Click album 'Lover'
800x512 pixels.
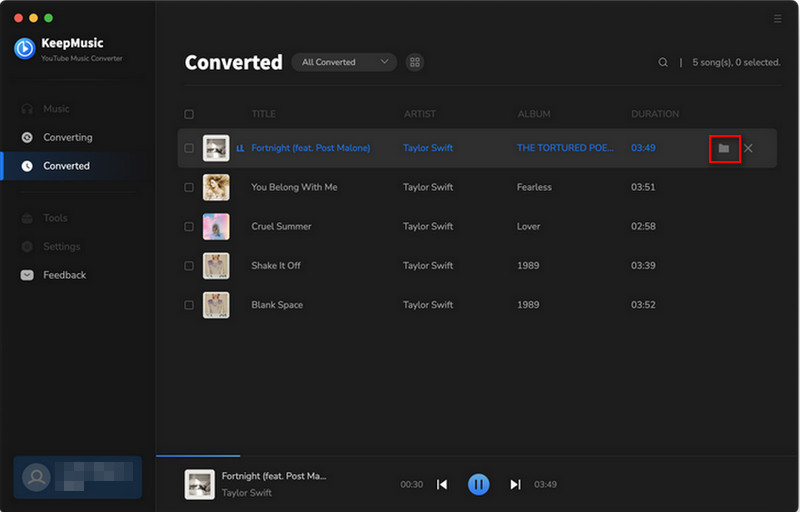(x=528, y=226)
